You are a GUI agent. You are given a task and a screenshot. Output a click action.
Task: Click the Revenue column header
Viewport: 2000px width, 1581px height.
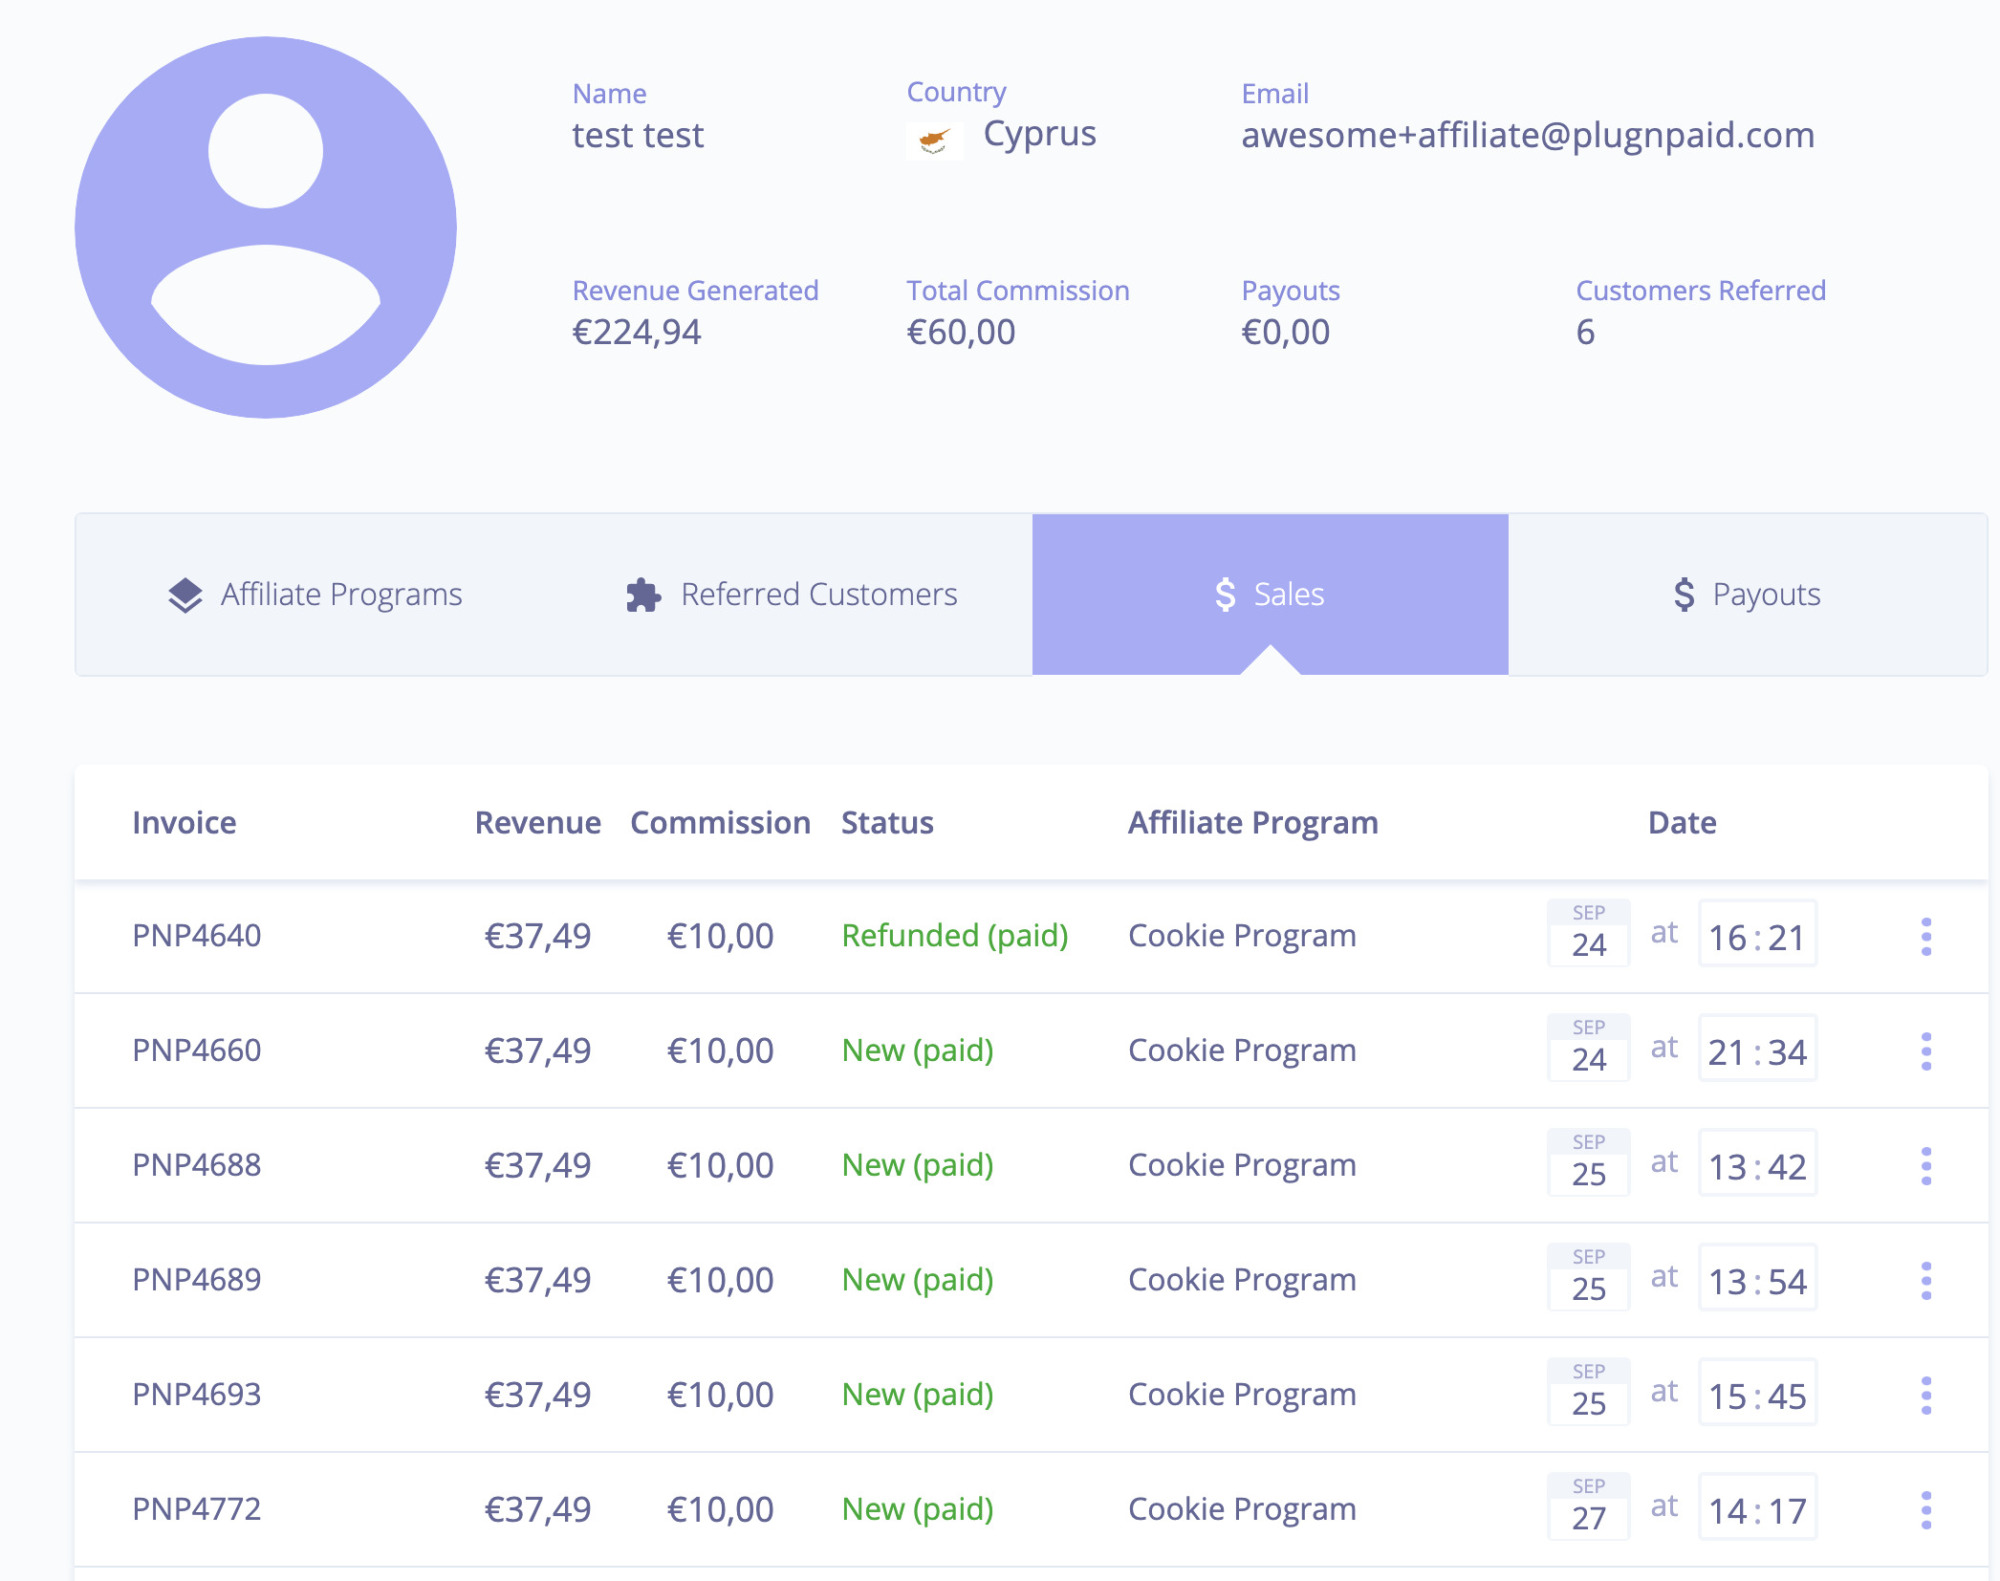(537, 823)
